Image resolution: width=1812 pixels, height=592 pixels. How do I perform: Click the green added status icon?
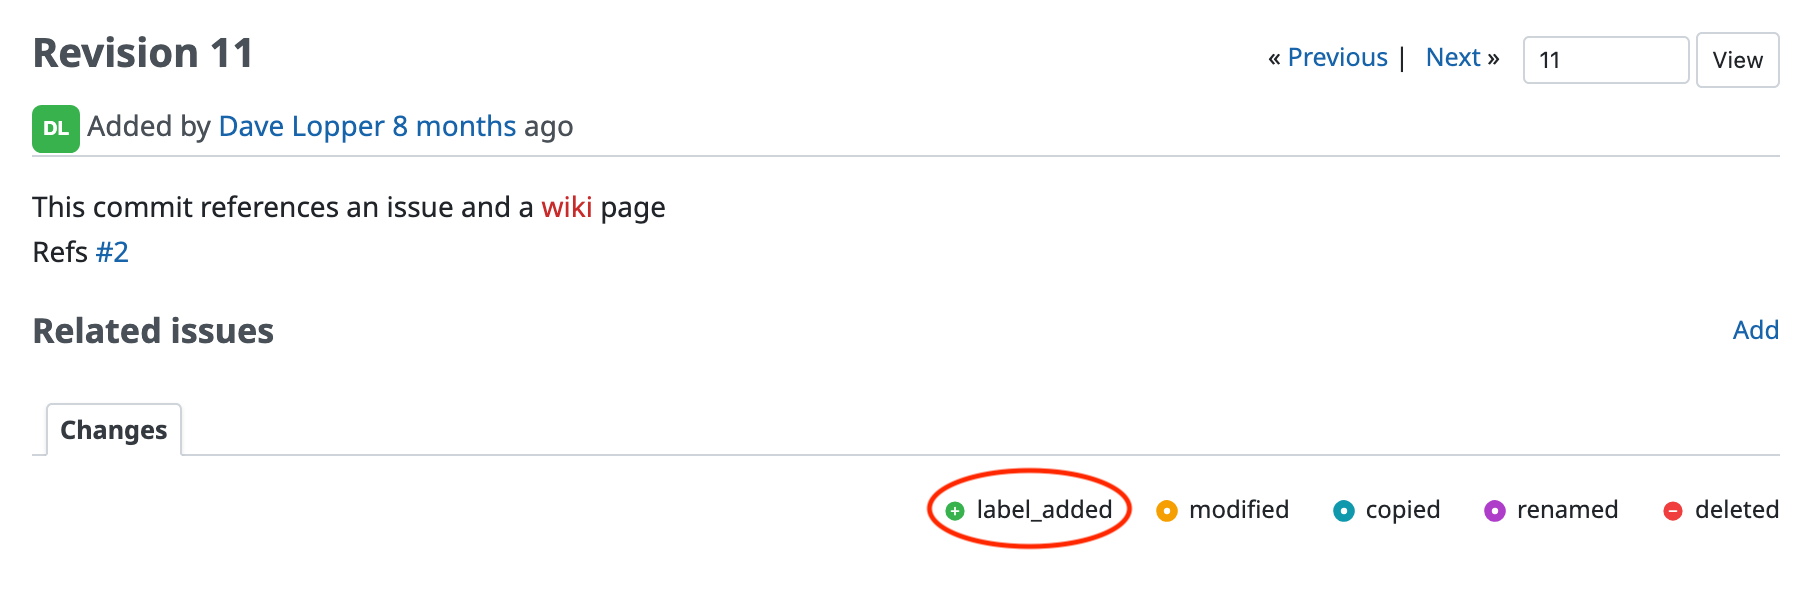(955, 511)
